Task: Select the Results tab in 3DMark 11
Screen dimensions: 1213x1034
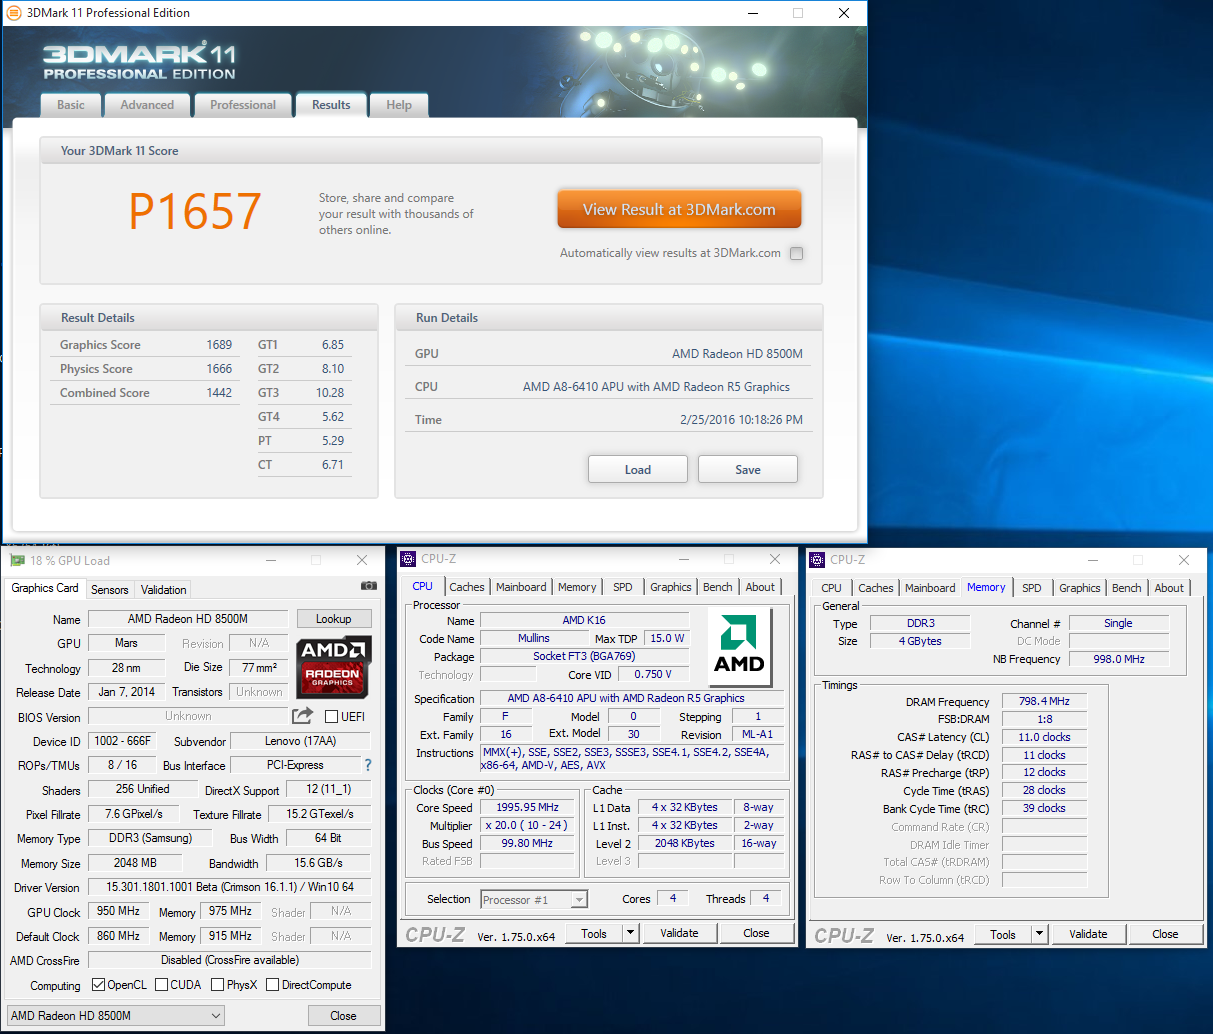Action: [331, 105]
